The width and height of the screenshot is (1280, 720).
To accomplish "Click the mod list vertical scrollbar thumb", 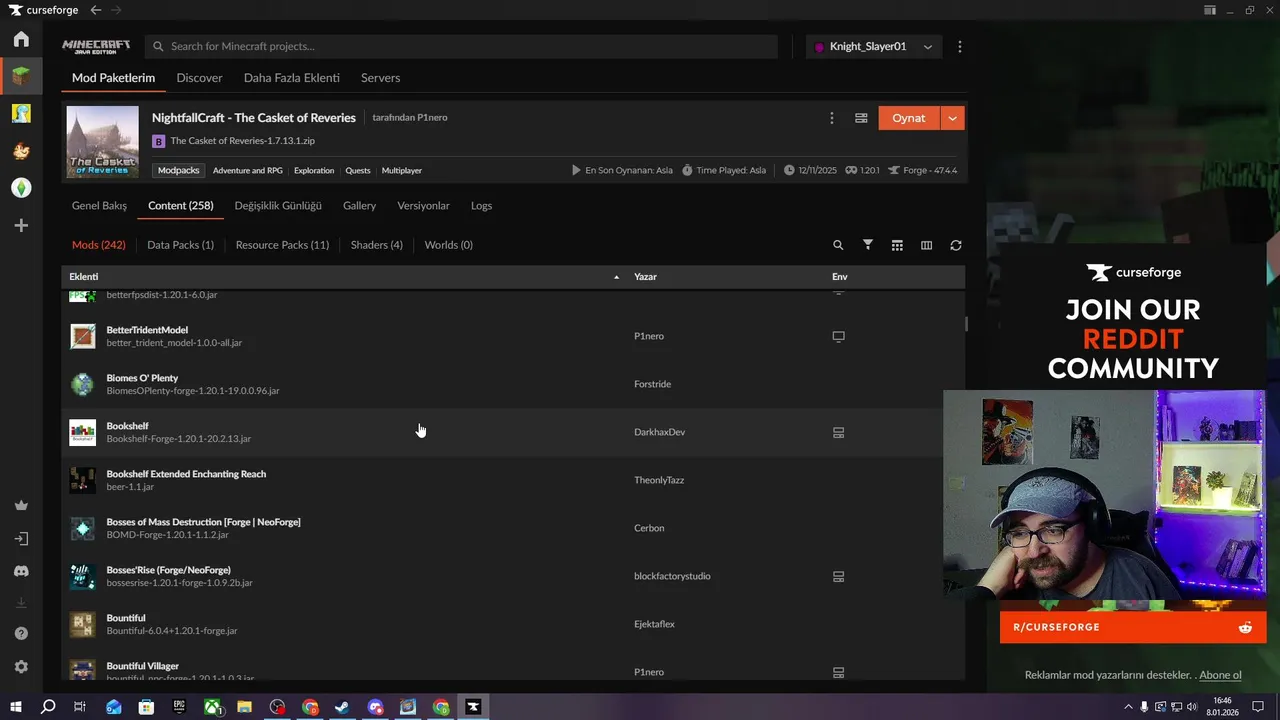I will (966, 324).
